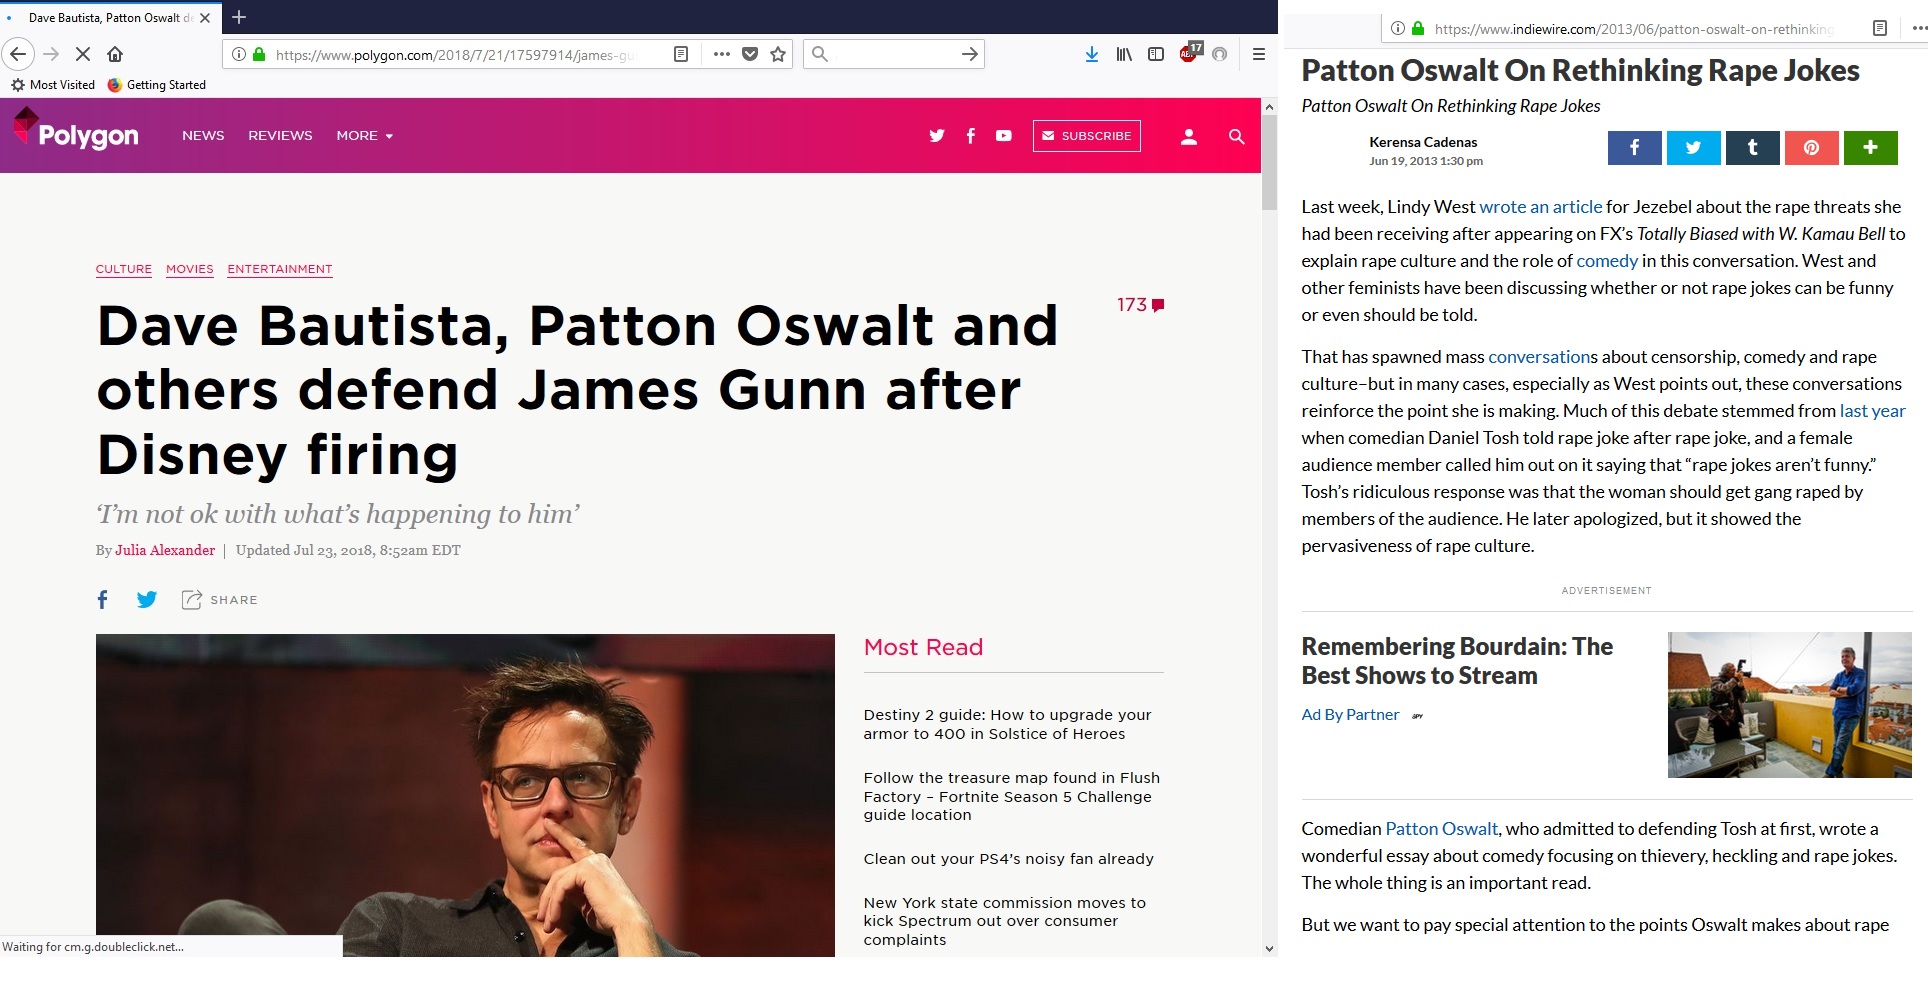The height and width of the screenshot is (984, 1928).
Task: Click the page vertical scrollbar thumb
Action: coord(1269,164)
